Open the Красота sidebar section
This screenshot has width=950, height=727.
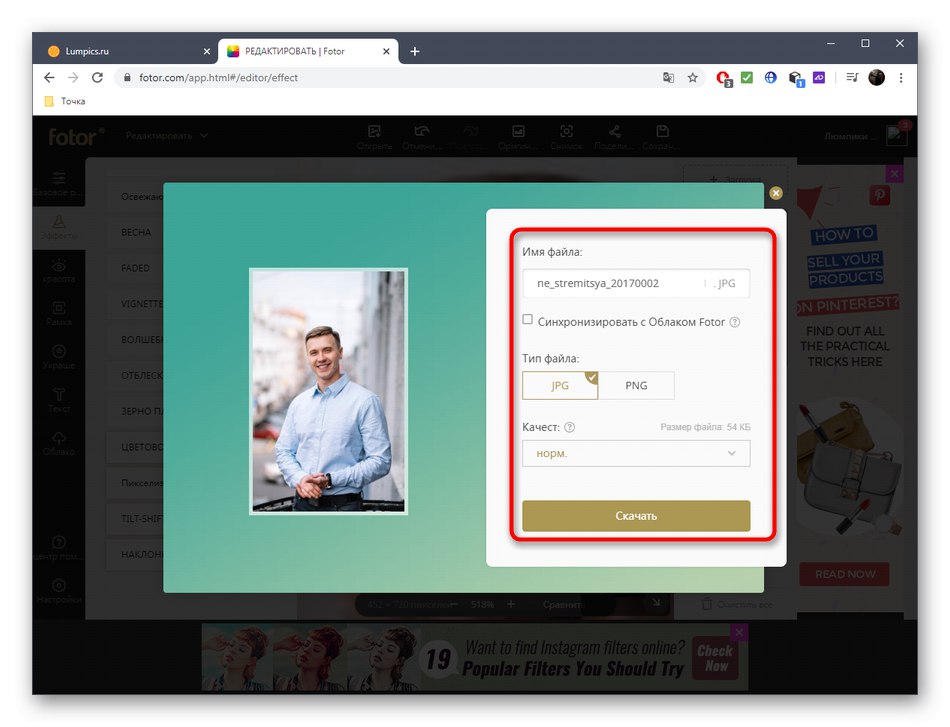pyautogui.click(x=59, y=271)
